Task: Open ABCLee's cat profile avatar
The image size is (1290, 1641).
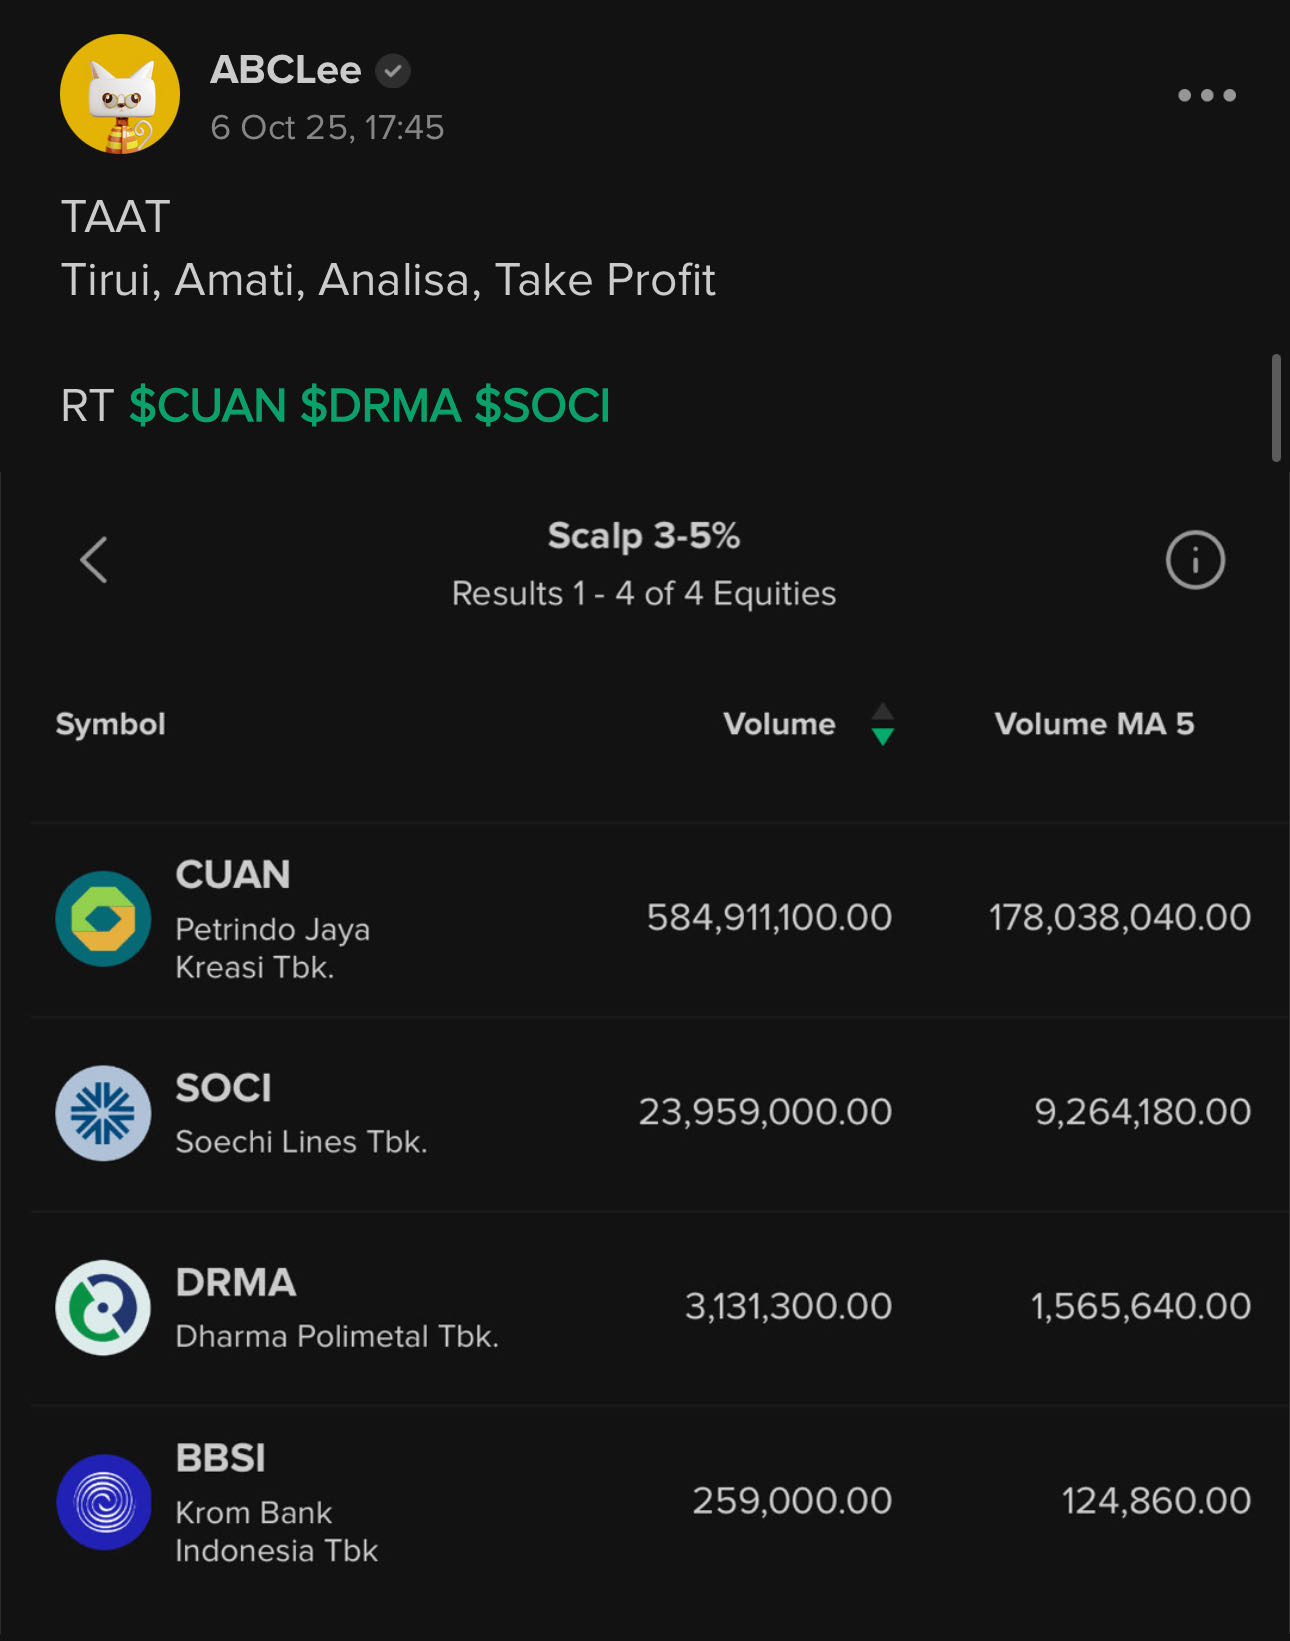Action: tap(120, 94)
